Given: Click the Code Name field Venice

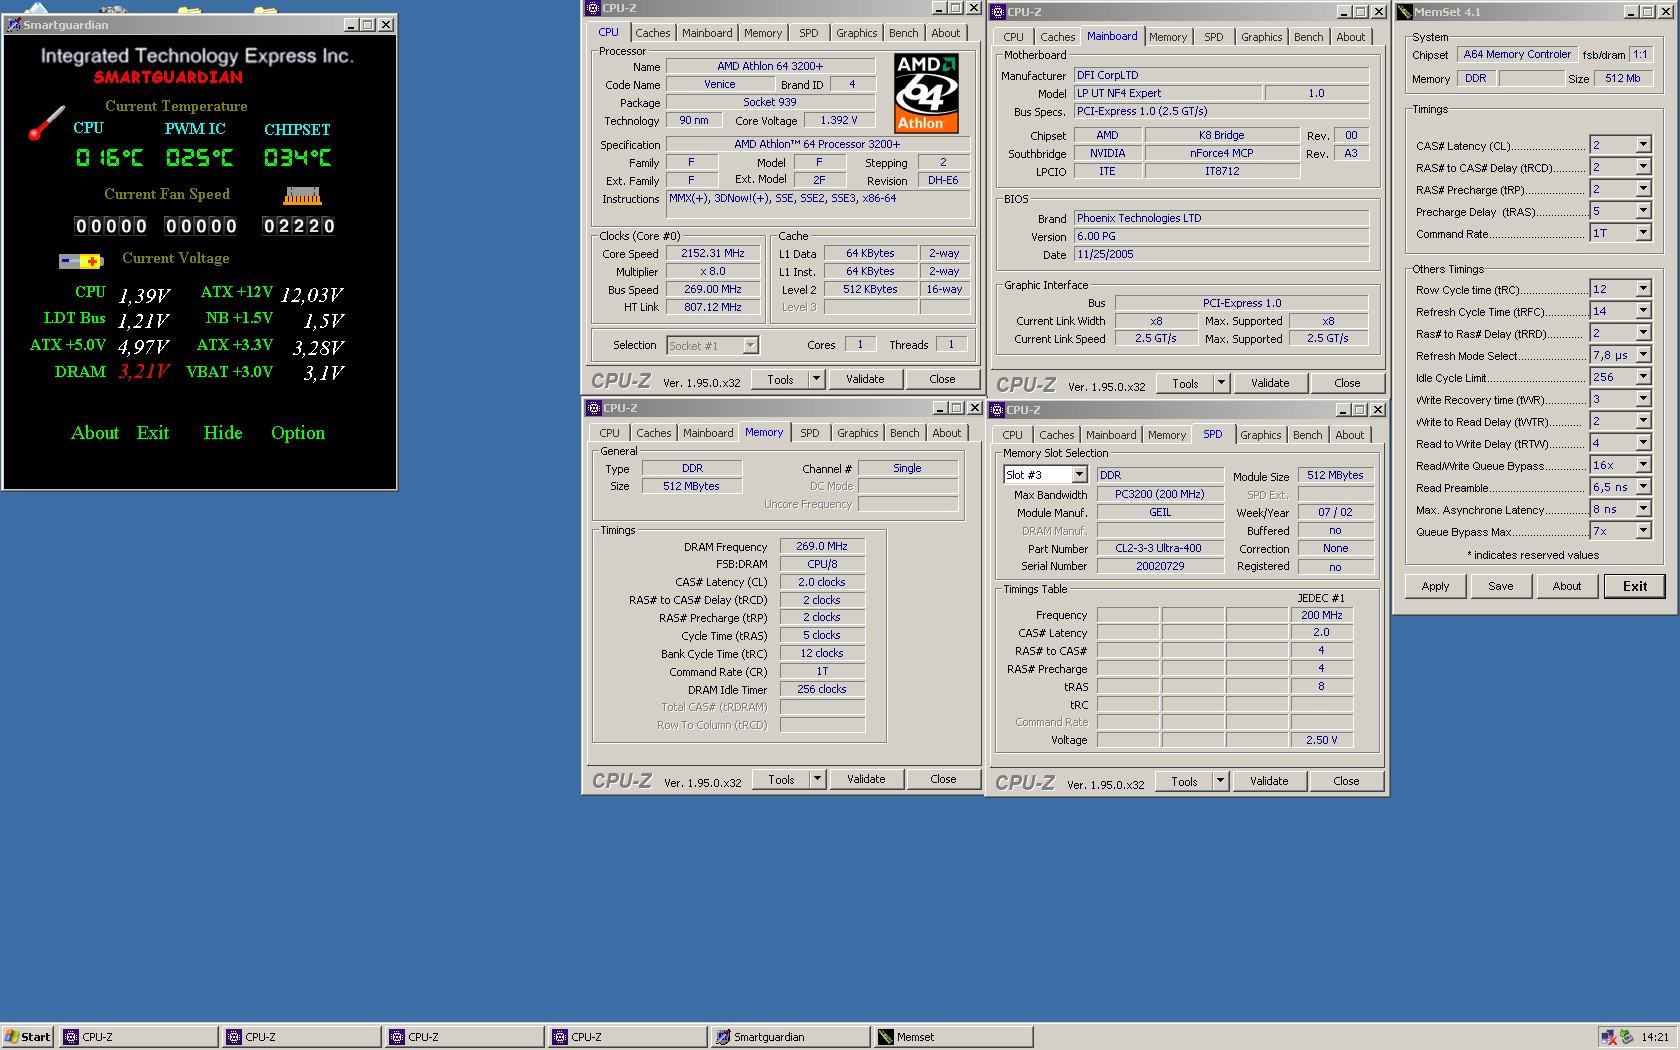Looking at the screenshot, I should (x=719, y=84).
